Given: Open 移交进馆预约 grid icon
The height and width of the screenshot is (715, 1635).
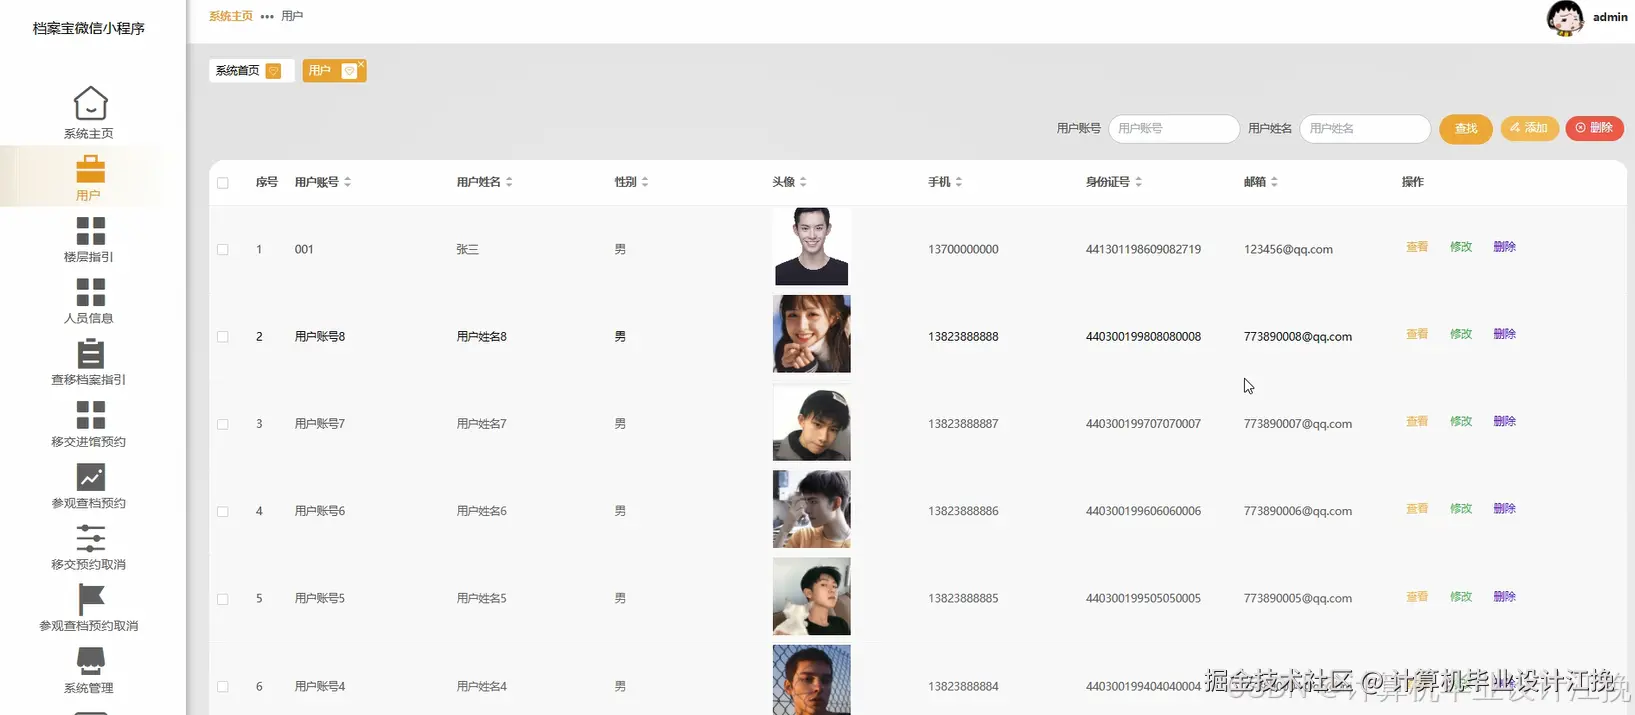Looking at the screenshot, I should (x=90, y=415).
